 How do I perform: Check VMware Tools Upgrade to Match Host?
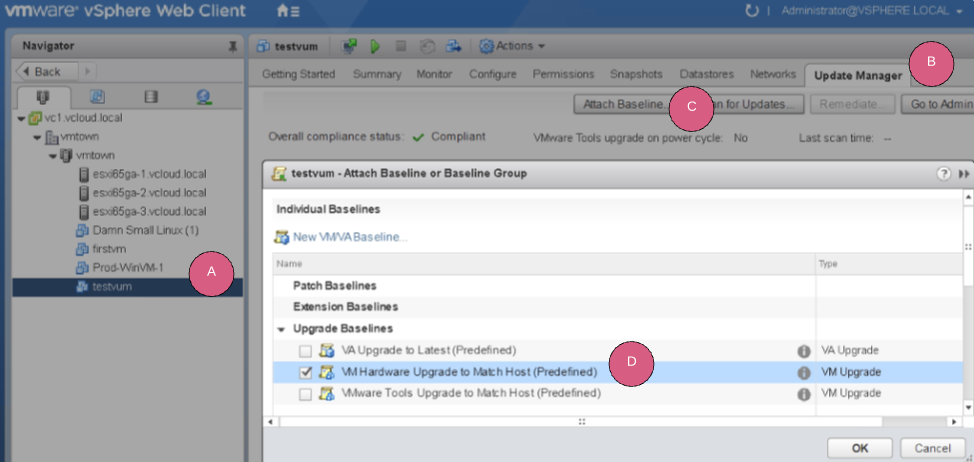[305, 394]
